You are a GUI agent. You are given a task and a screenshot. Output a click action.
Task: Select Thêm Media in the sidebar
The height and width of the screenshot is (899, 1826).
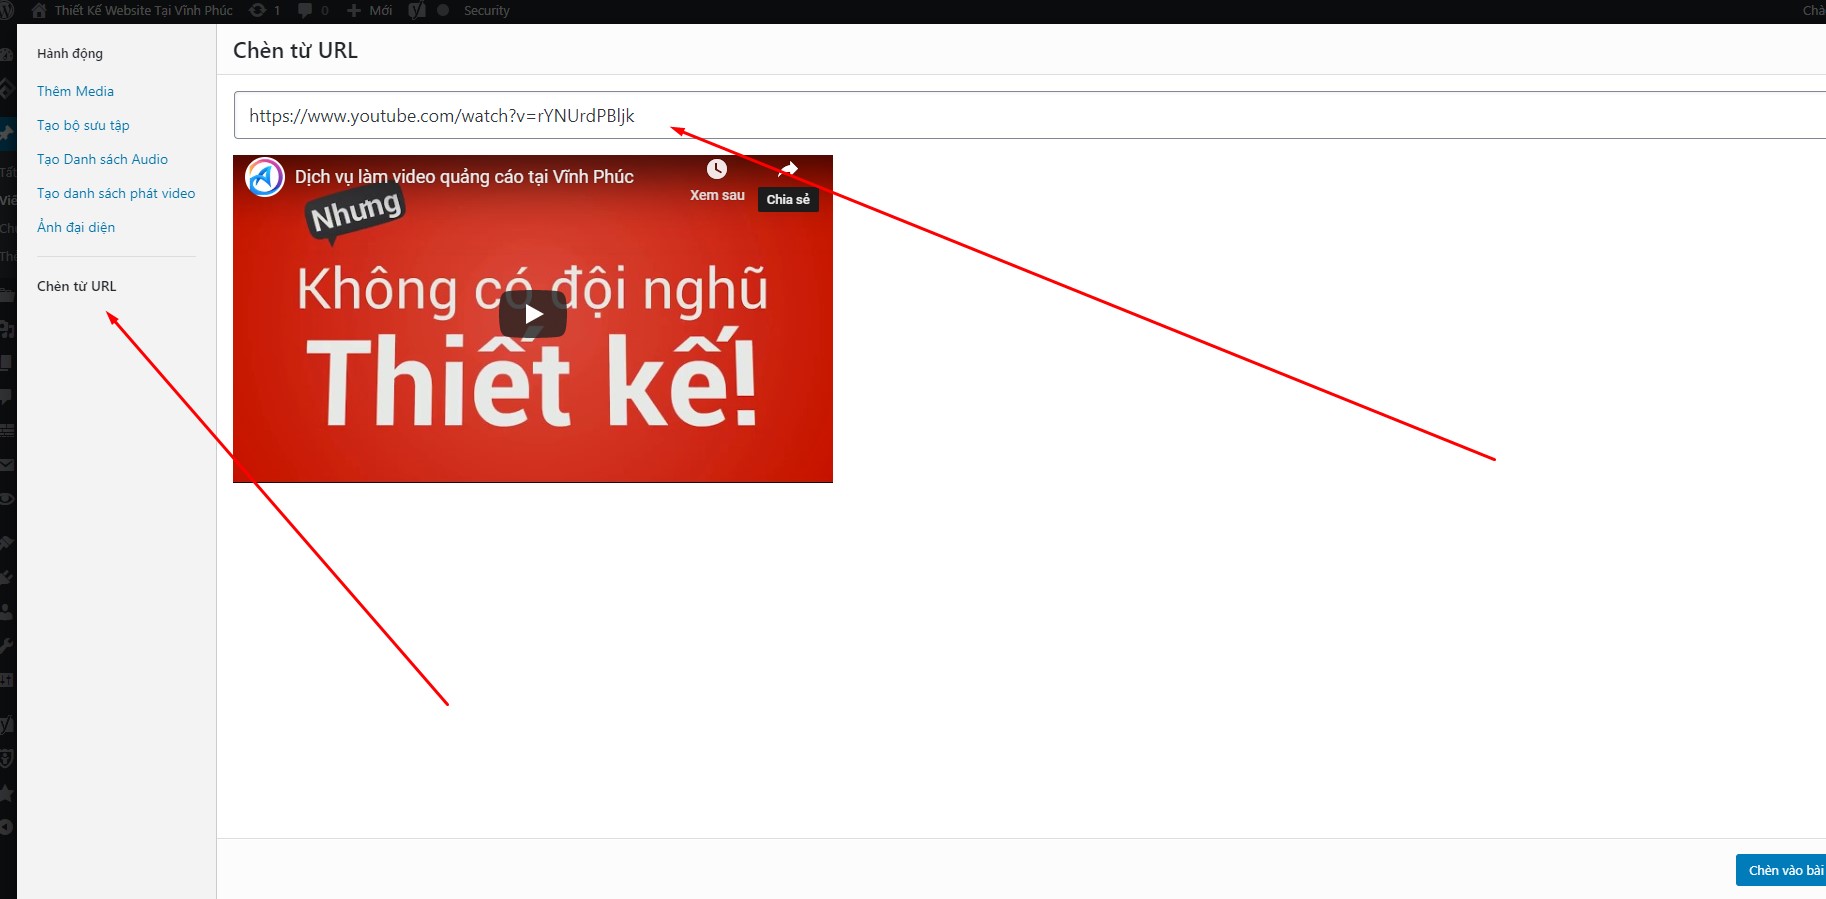point(75,91)
